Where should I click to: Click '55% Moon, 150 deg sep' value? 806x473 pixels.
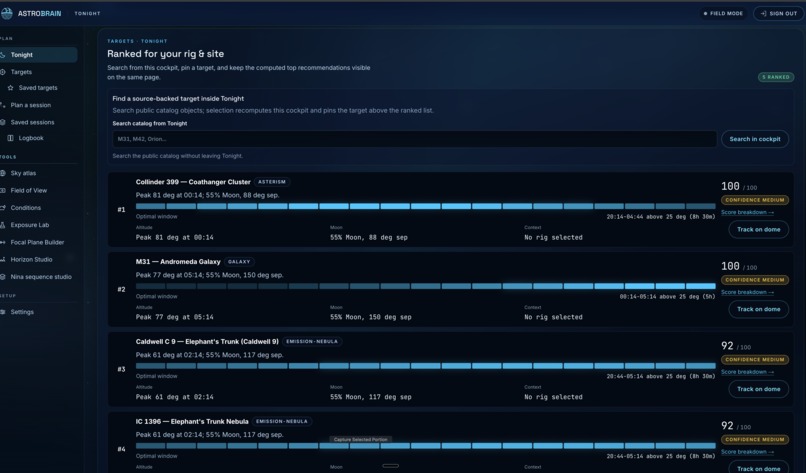[371, 317]
